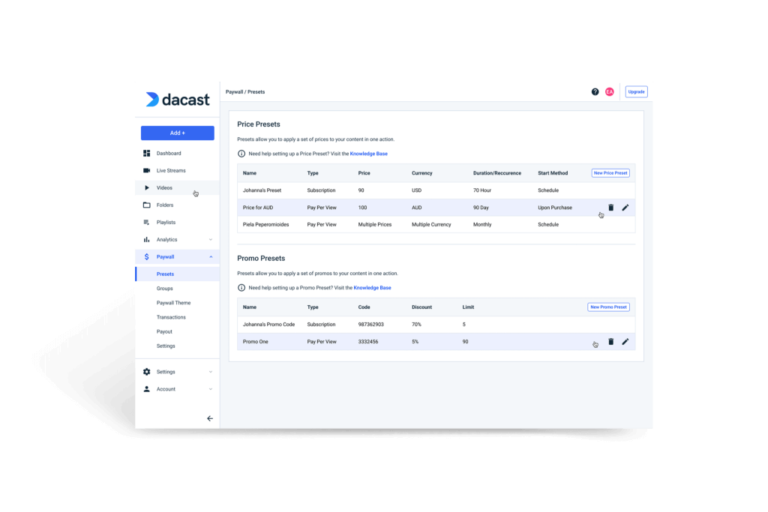This screenshot has height=512, width=768.
Task: Collapse sidebar with the back arrow
Action: tap(209, 418)
